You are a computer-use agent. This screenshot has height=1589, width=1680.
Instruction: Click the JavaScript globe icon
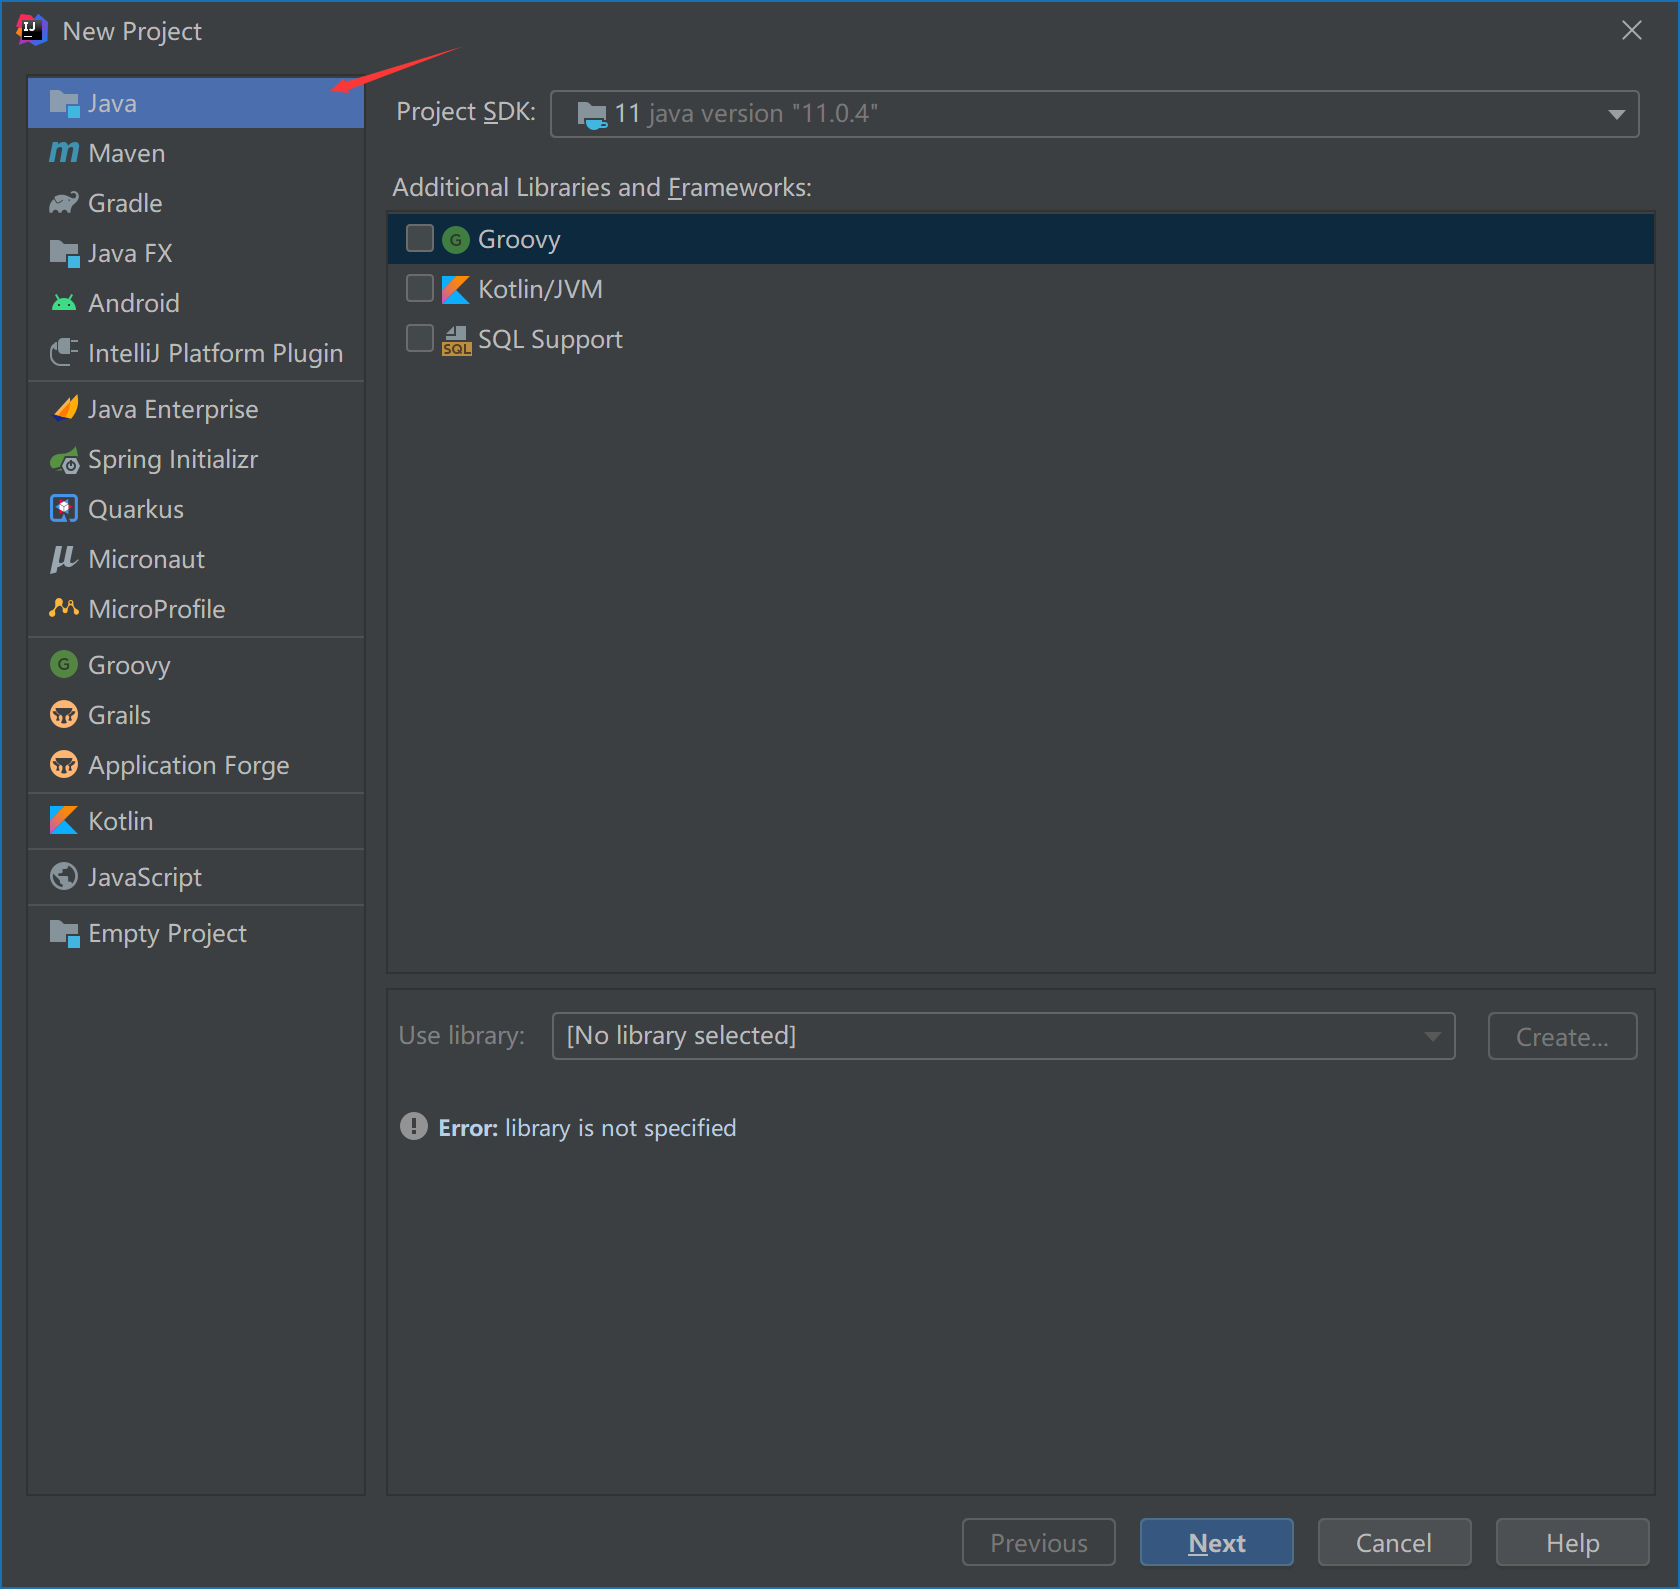(64, 876)
